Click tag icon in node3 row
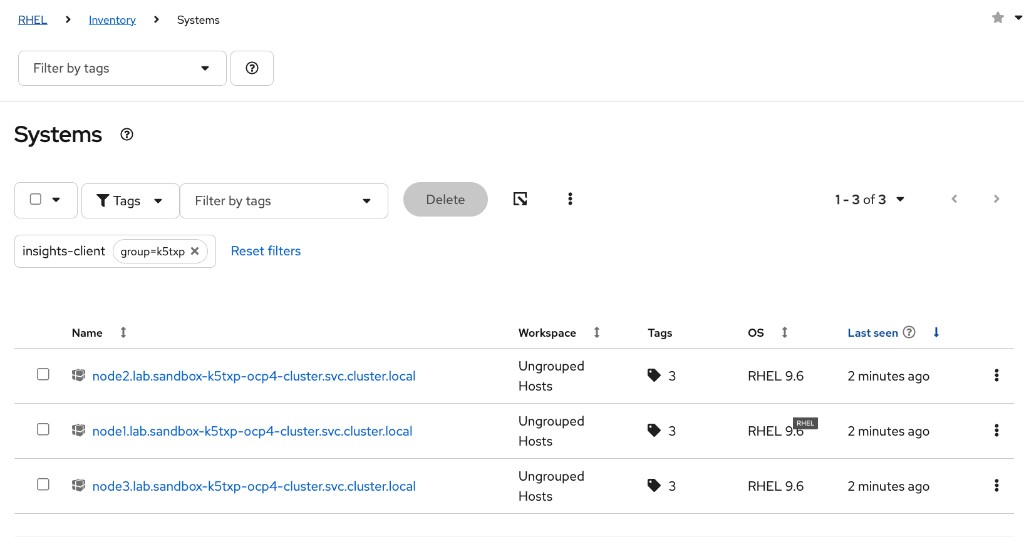This screenshot has height=537, width=1024. point(654,485)
